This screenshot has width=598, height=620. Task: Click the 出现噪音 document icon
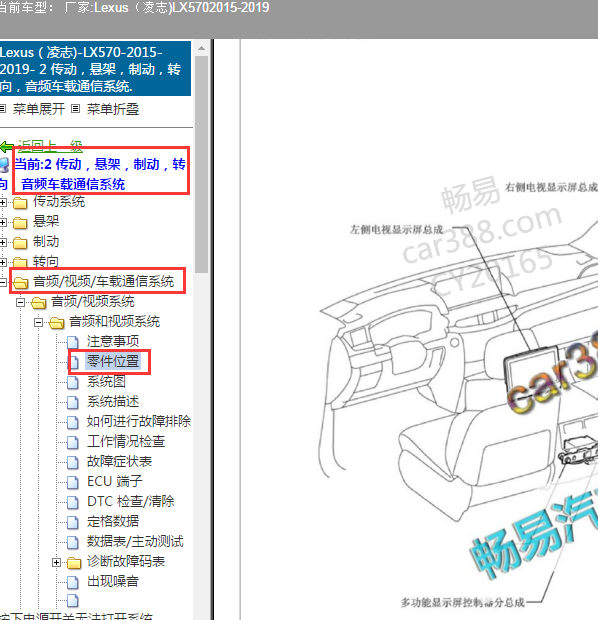coord(72,582)
